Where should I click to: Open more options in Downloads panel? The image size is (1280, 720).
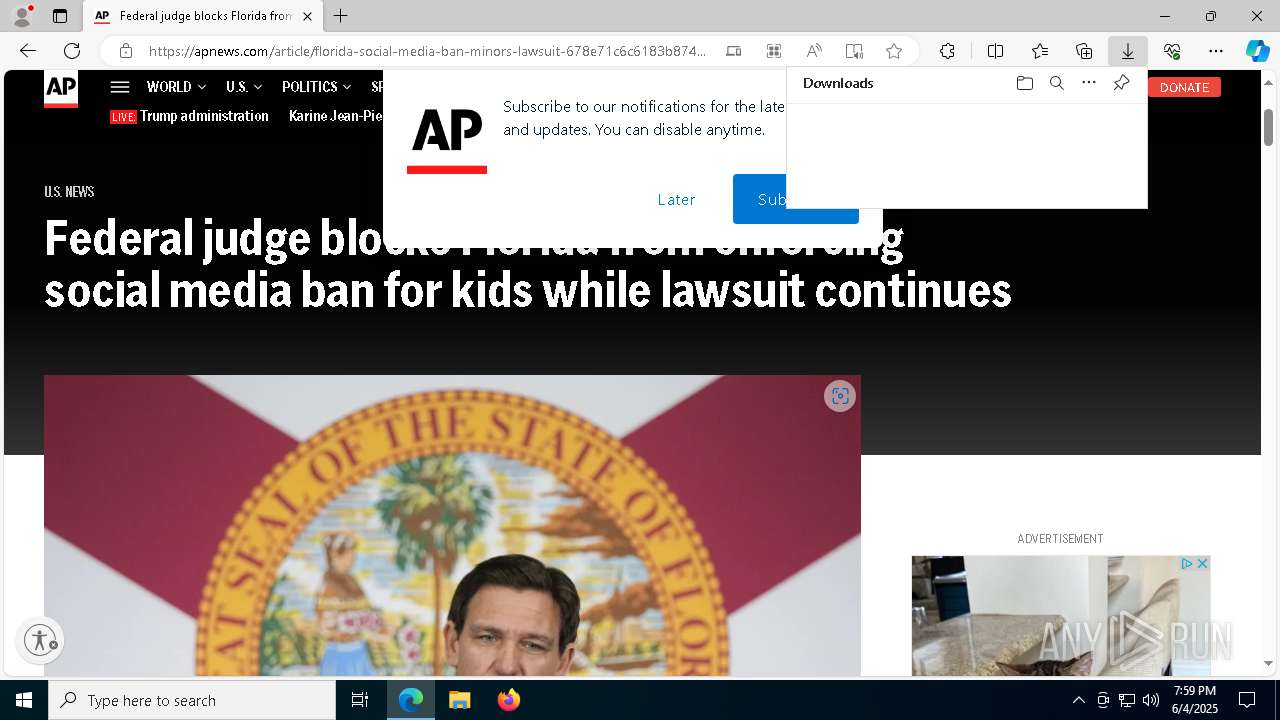pos(1089,83)
